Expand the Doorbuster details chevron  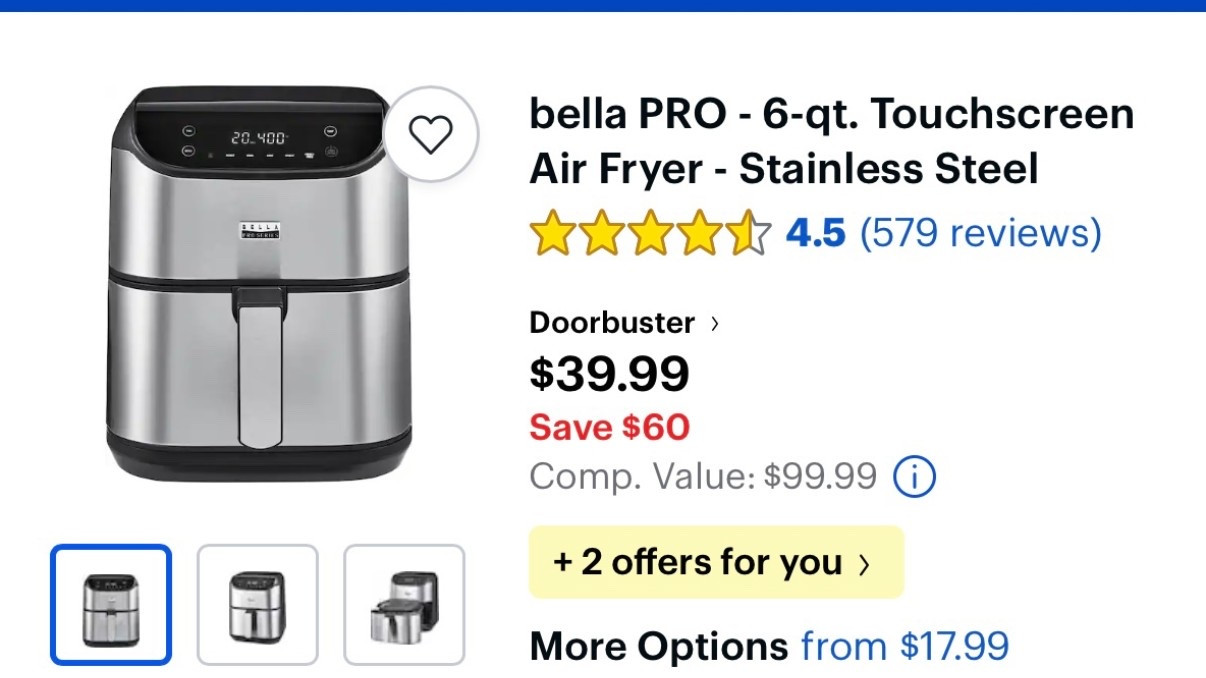click(714, 323)
